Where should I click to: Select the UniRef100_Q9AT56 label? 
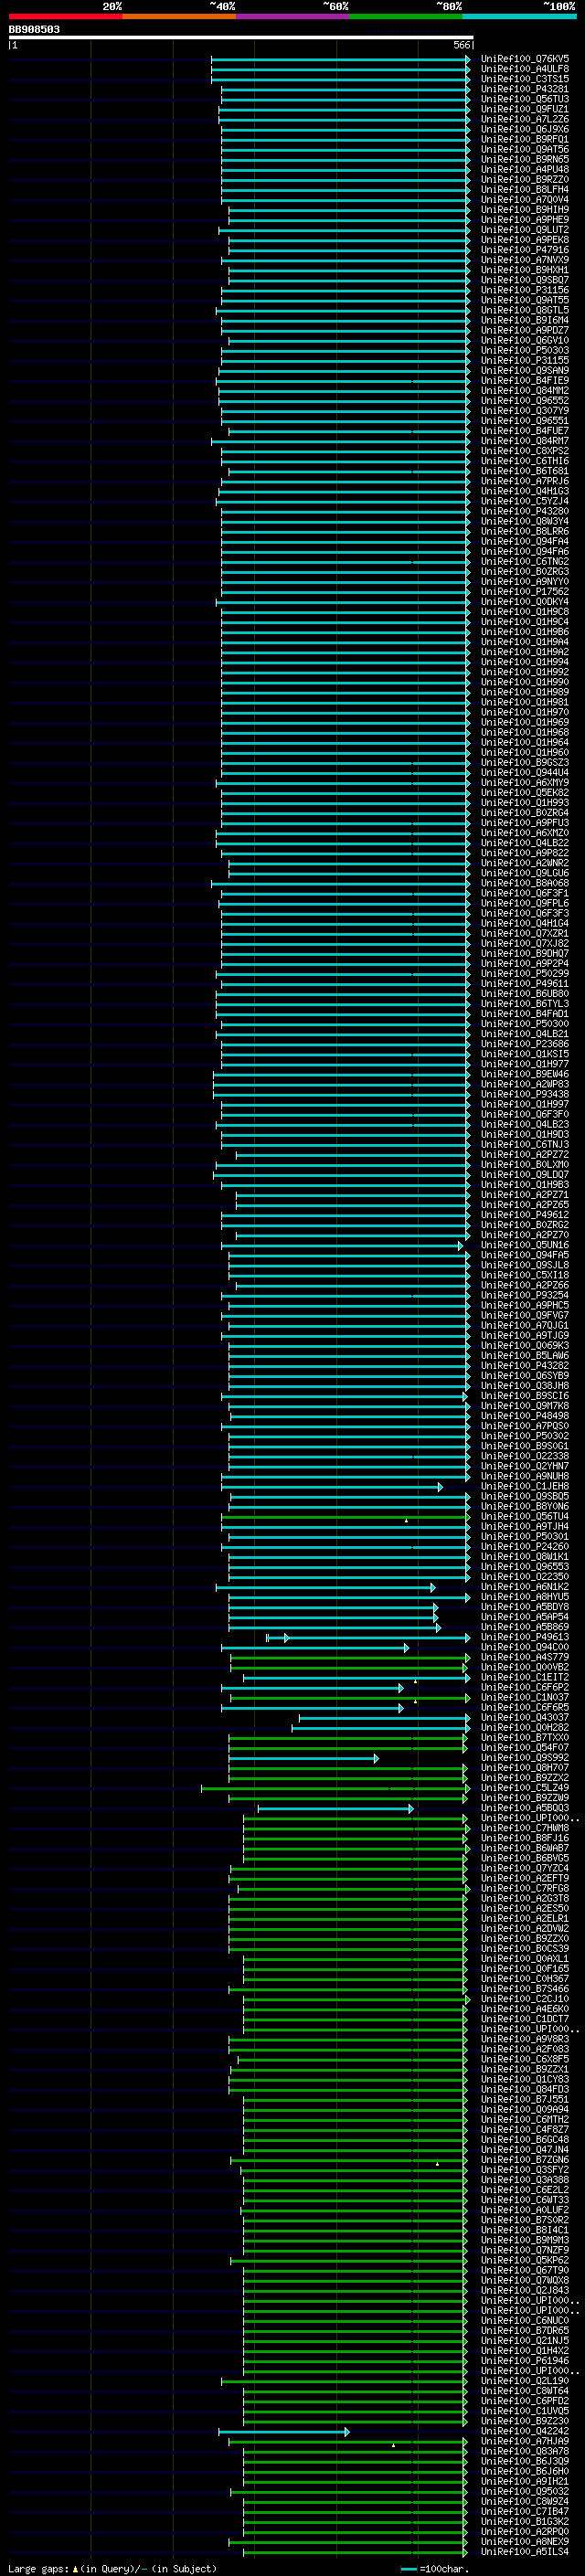point(525,149)
